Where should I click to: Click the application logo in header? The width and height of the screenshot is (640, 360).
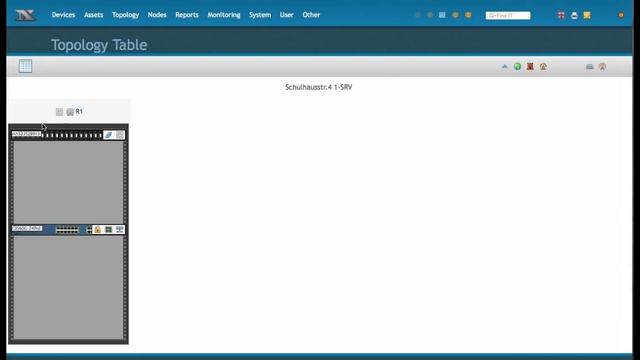pyautogui.click(x=25, y=16)
